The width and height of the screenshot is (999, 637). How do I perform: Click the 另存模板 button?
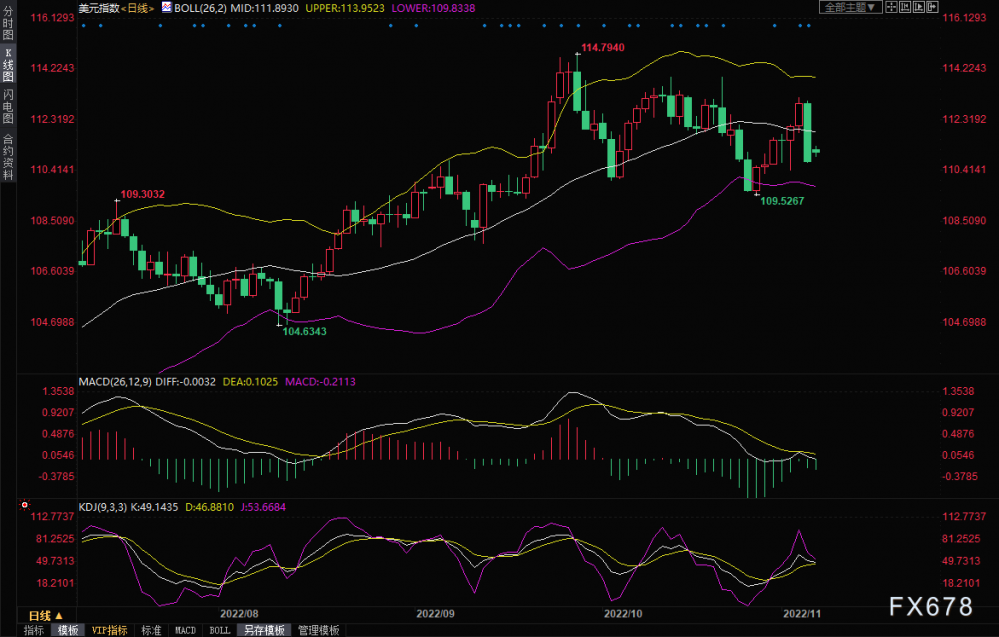click(x=264, y=630)
